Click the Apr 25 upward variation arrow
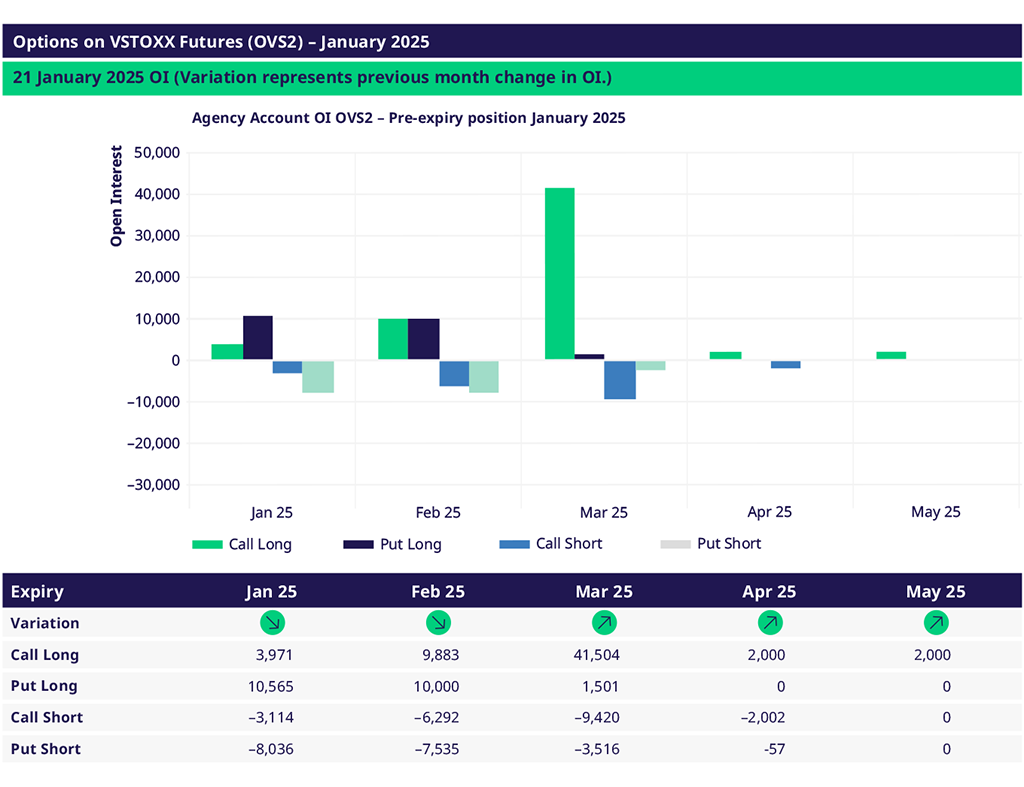 (769, 623)
